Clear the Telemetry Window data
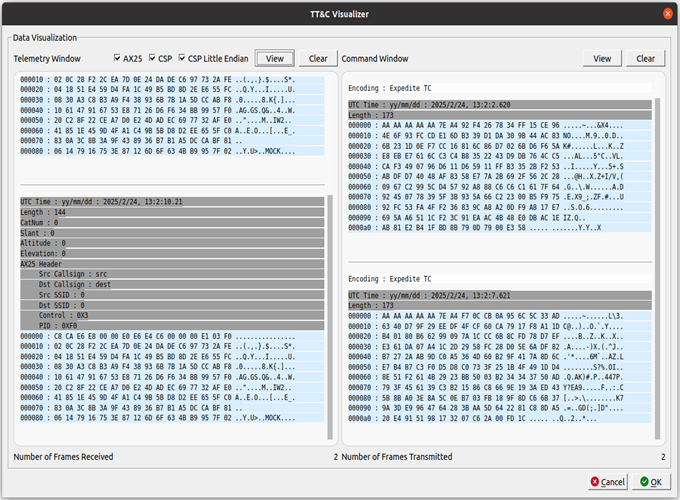The height and width of the screenshot is (500, 680). click(x=318, y=58)
